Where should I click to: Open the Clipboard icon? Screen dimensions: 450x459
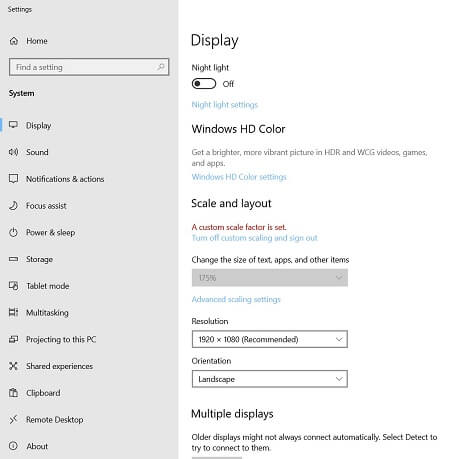click(13, 393)
